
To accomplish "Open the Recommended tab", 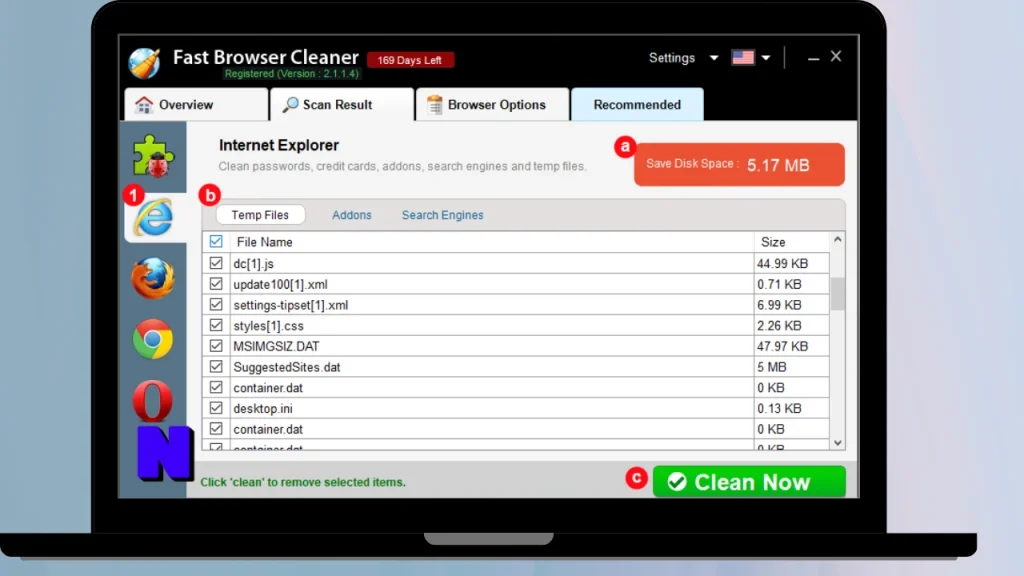I will coord(637,104).
